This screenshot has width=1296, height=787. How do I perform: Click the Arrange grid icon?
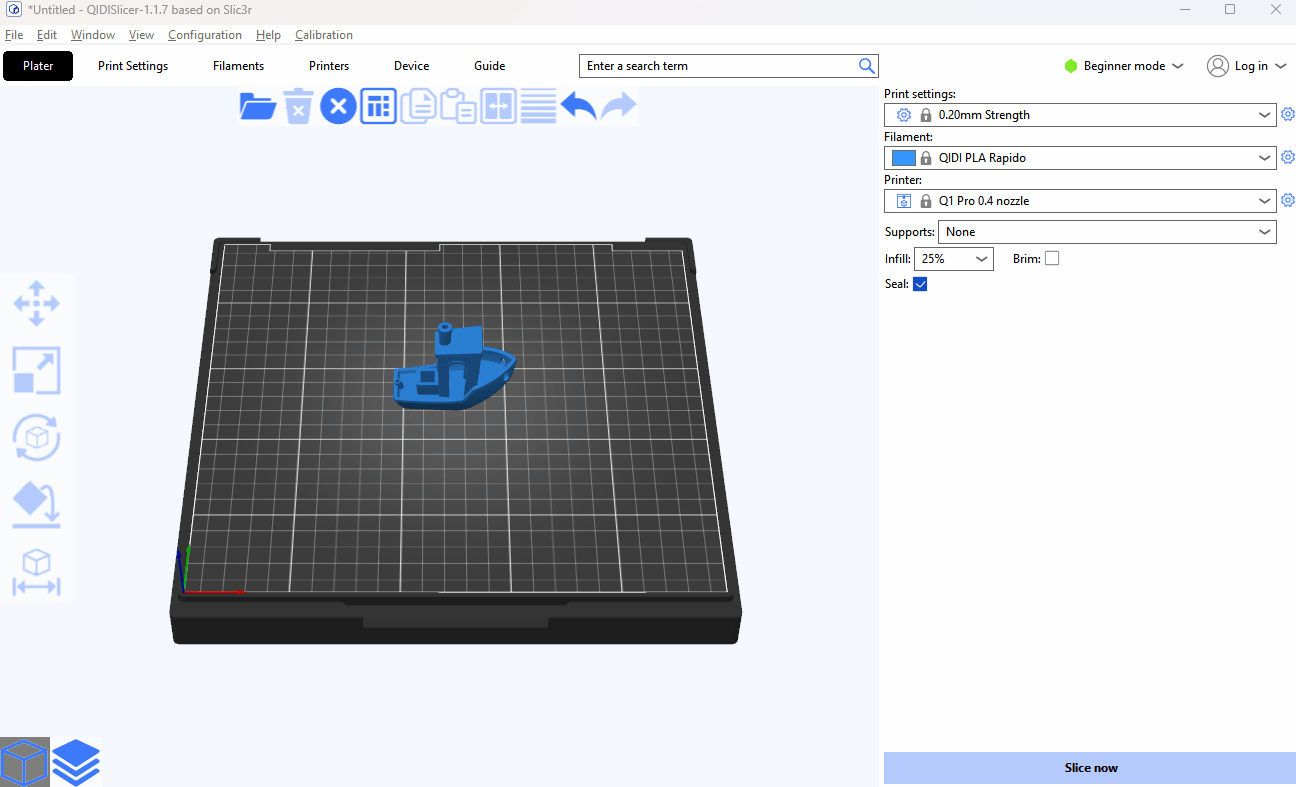pos(378,106)
